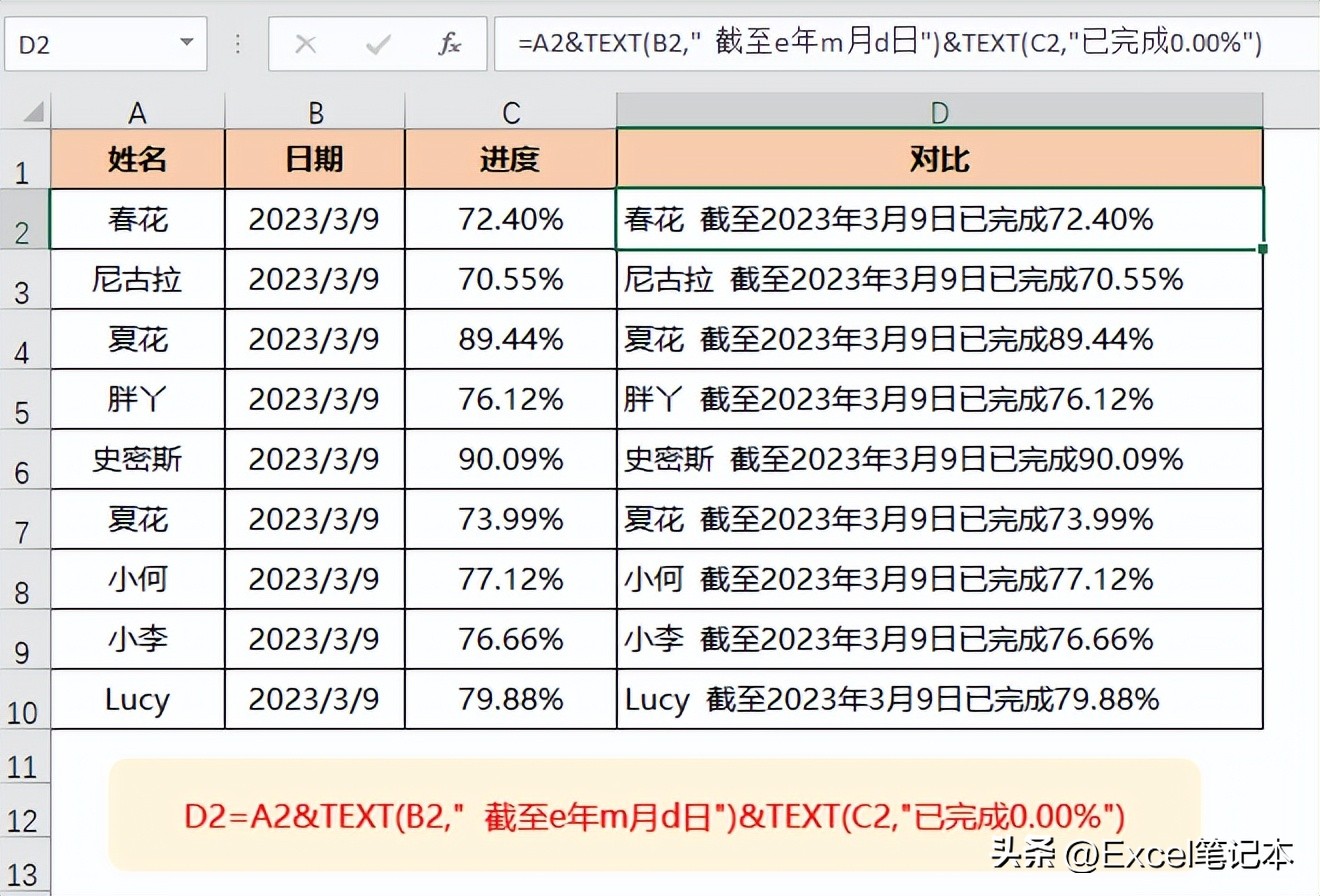
Task: Click the Enter checkmark icon in formula bar
Action: (x=375, y=43)
